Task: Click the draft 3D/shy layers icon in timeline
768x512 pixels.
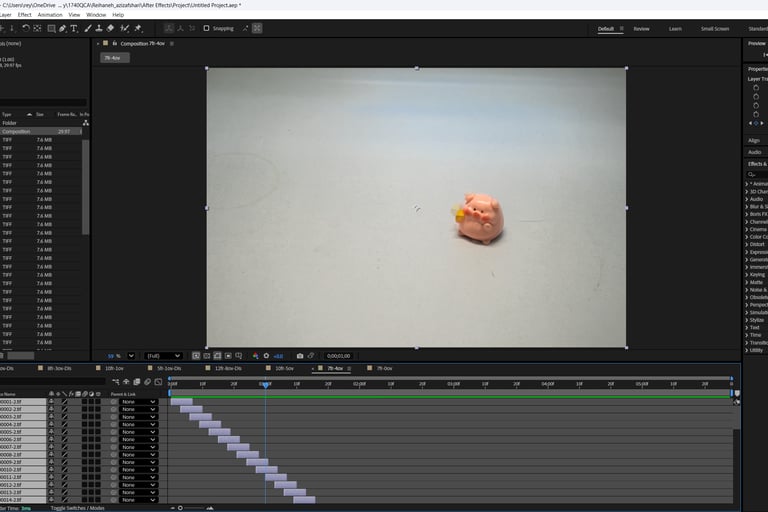Action: point(126,382)
